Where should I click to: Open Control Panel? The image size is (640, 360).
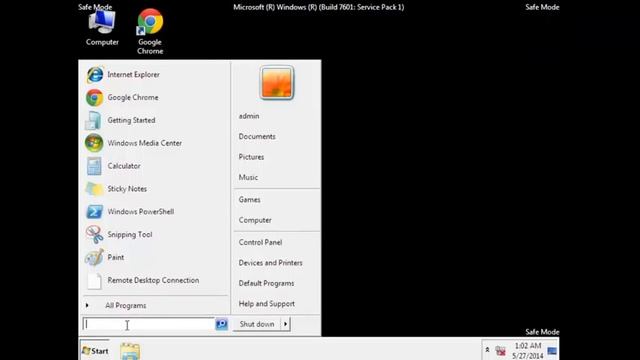(260, 242)
